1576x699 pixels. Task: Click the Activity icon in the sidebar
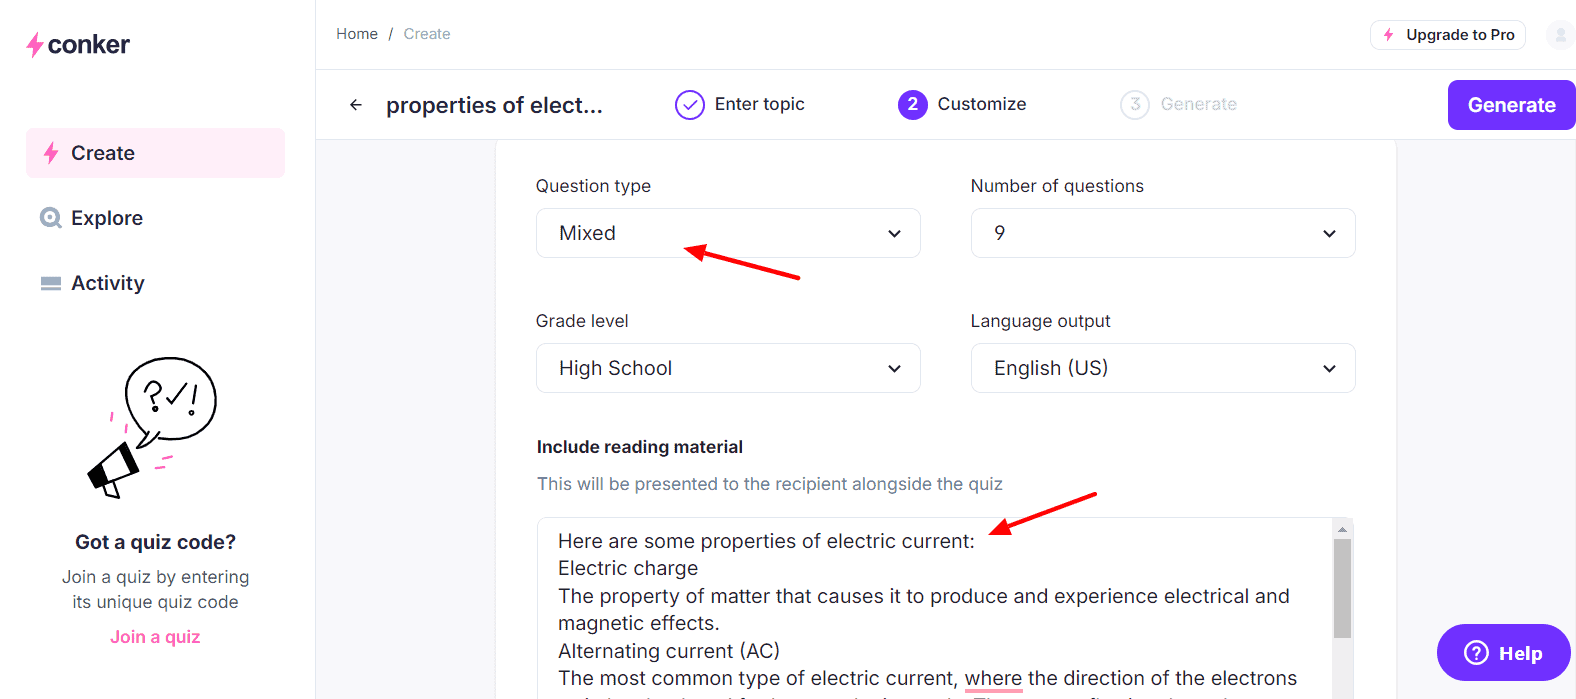[x=51, y=284]
